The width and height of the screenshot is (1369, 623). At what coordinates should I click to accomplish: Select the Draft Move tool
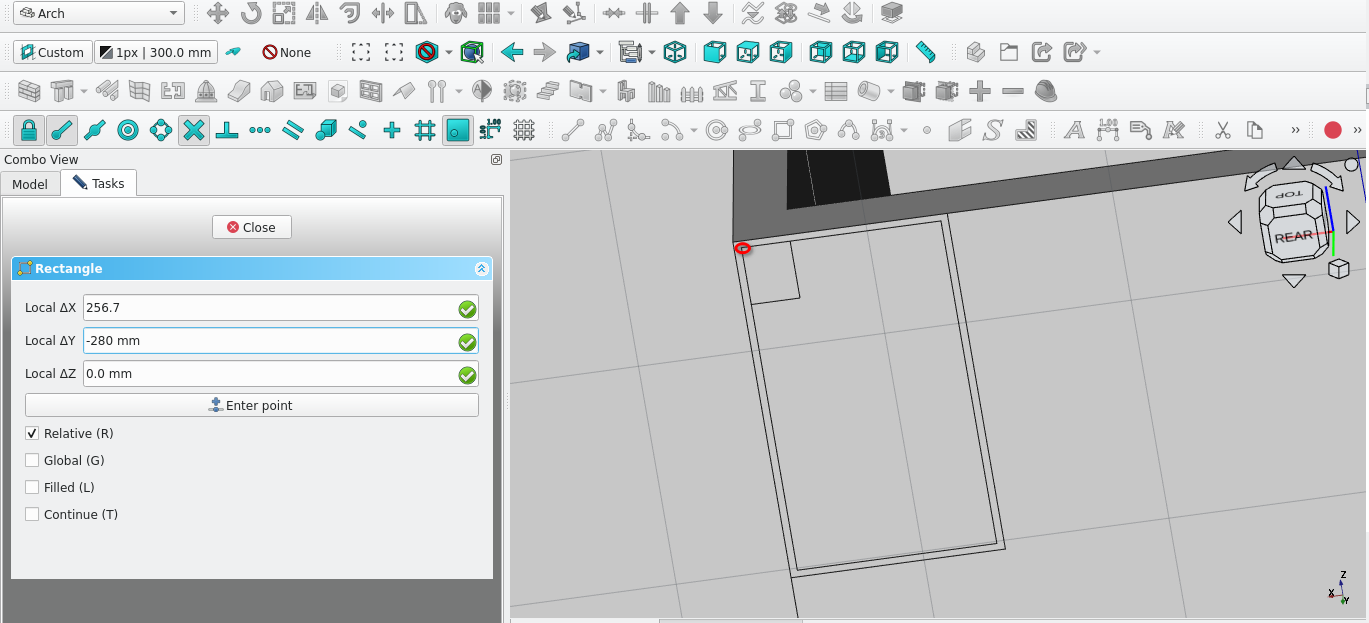[218, 14]
